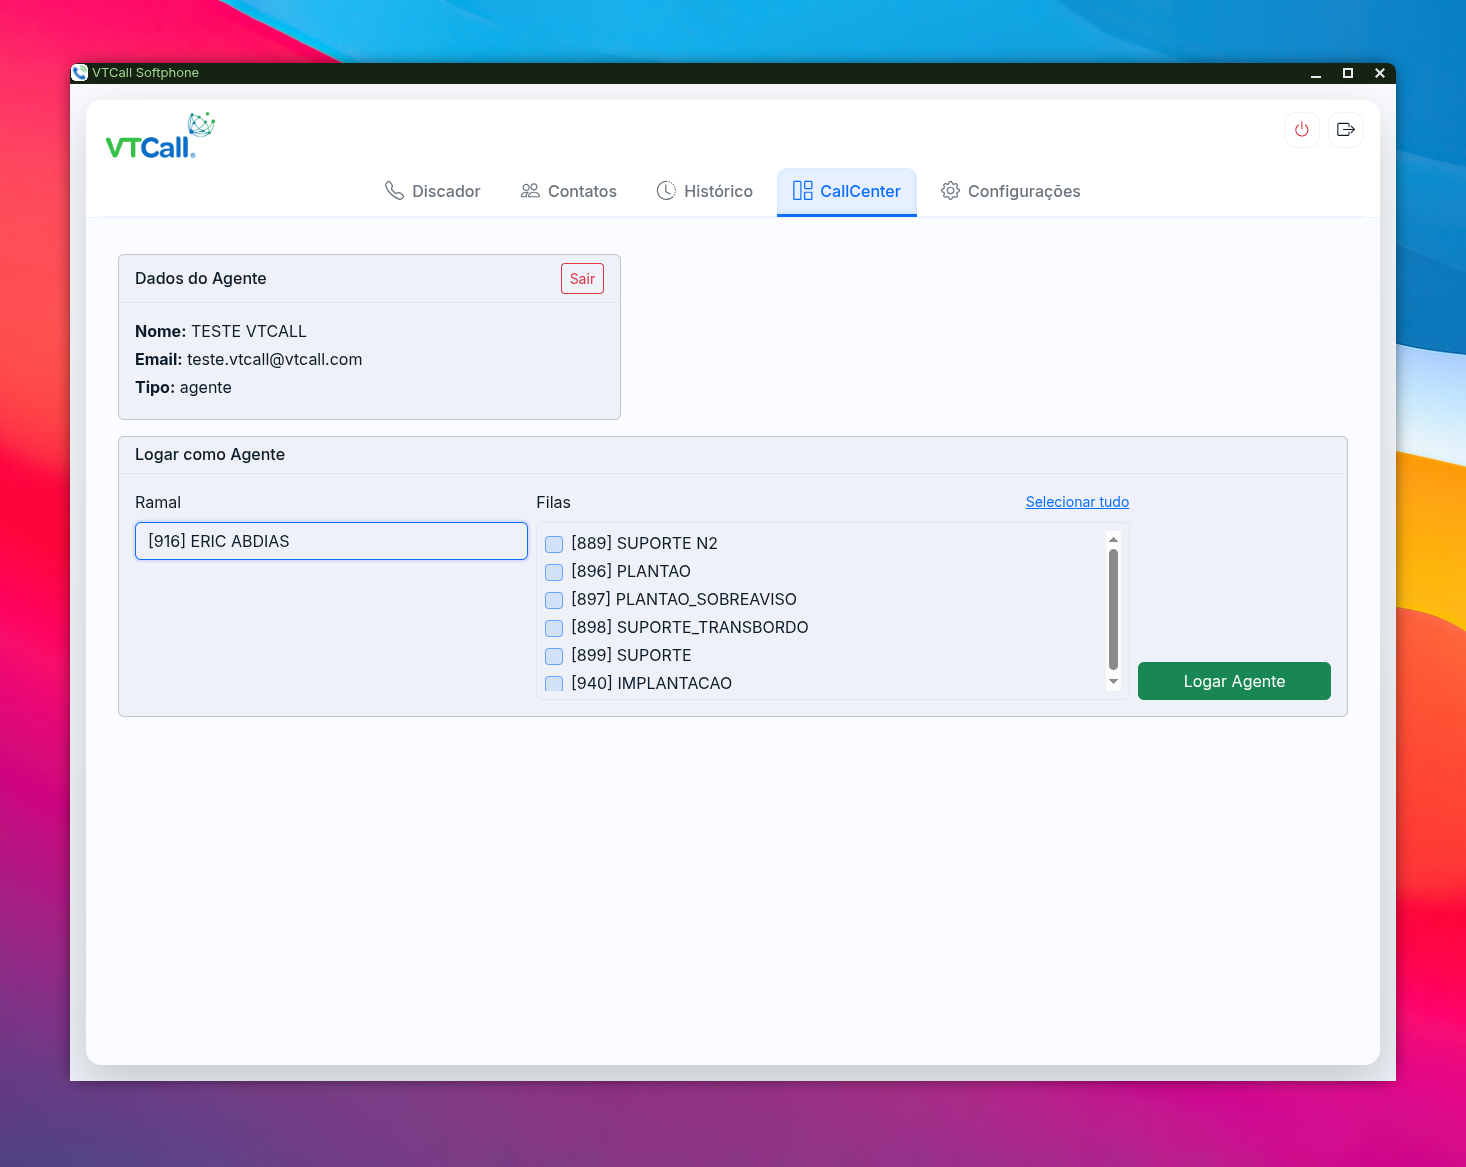Click the gear icon of Configurações

tap(950, 191)
